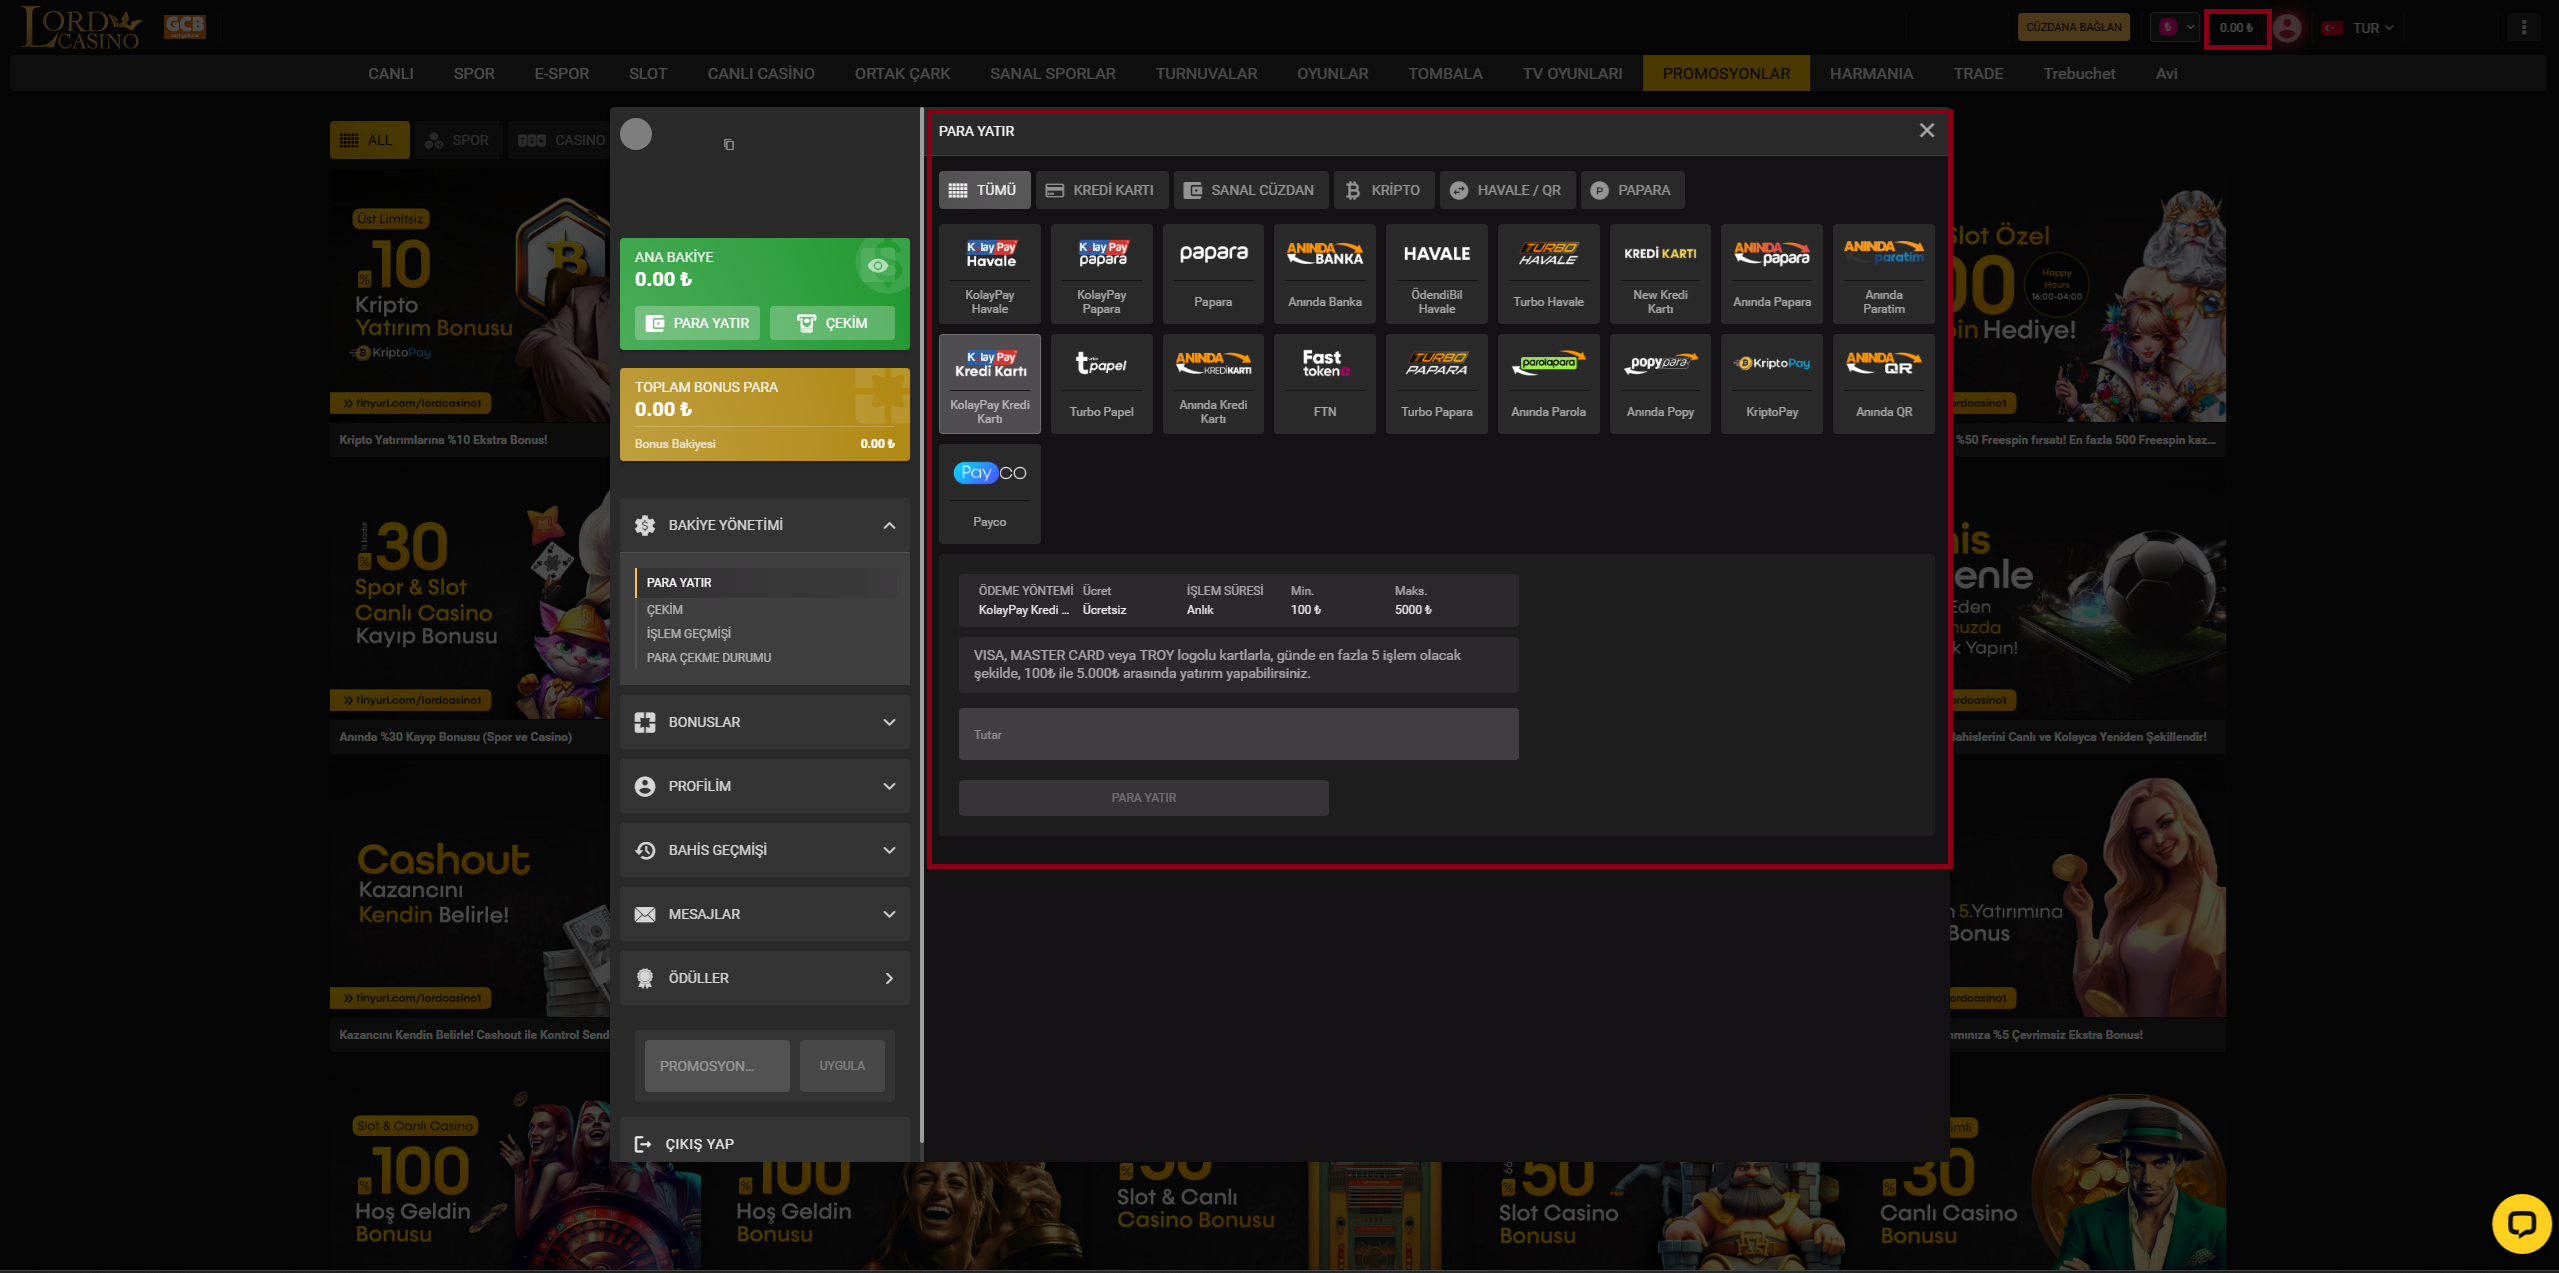Open Promosyonlar in the top menu

click(x=1726, y=74)
